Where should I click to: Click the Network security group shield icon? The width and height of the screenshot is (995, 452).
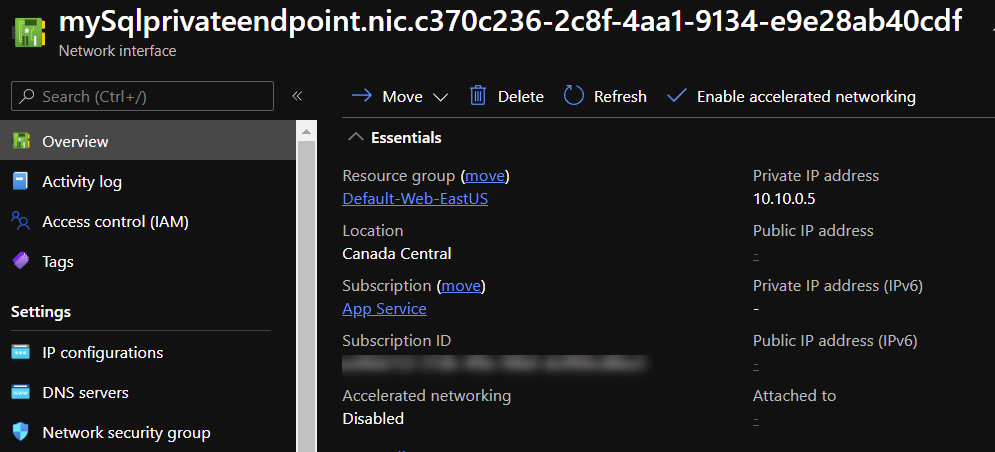click(x=20, y=432)
